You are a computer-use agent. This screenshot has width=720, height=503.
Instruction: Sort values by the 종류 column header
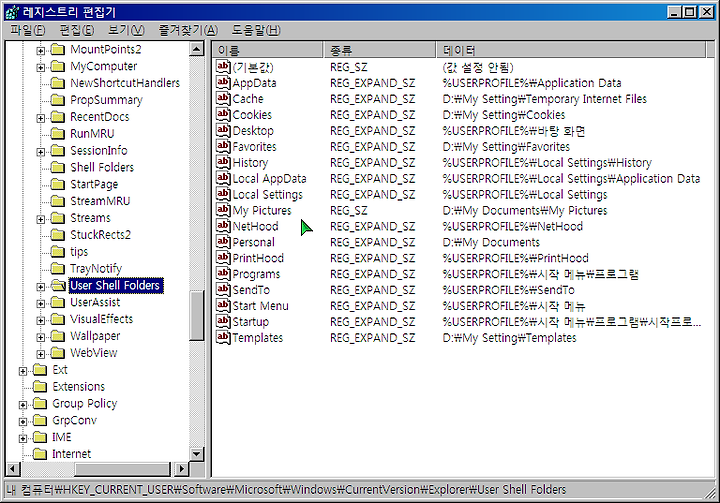(x=380, y=50)
